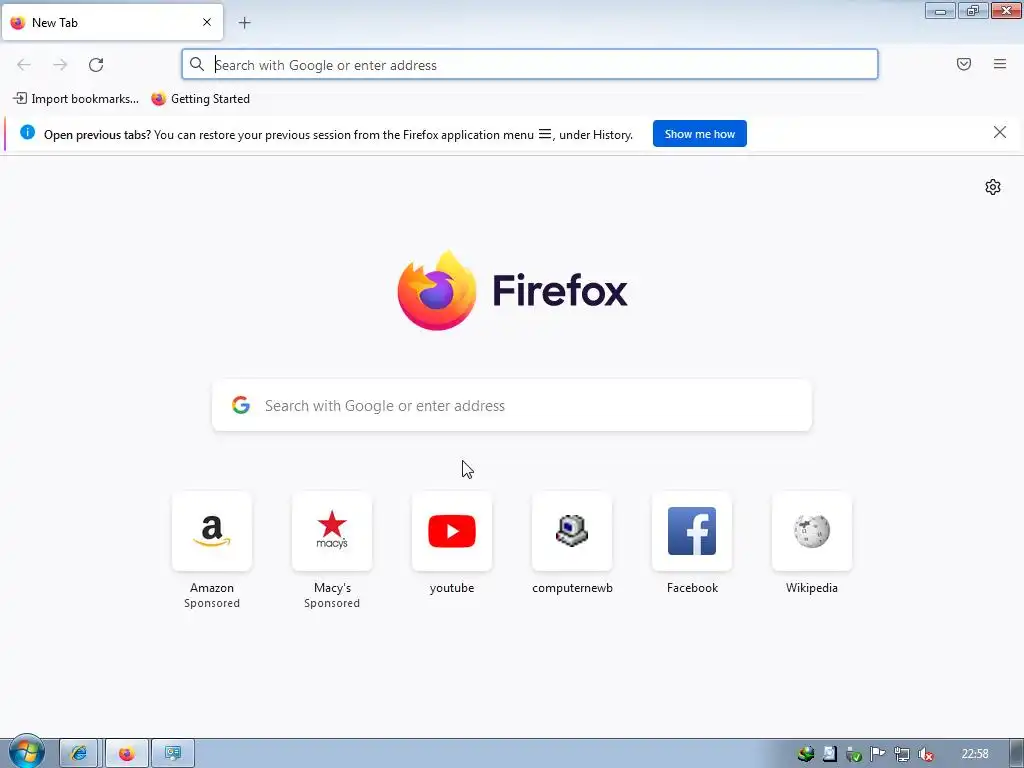The image size is (1024, 768).
Task: Open the Wikipedia shortcut tile
Action: tap(812, 532)
